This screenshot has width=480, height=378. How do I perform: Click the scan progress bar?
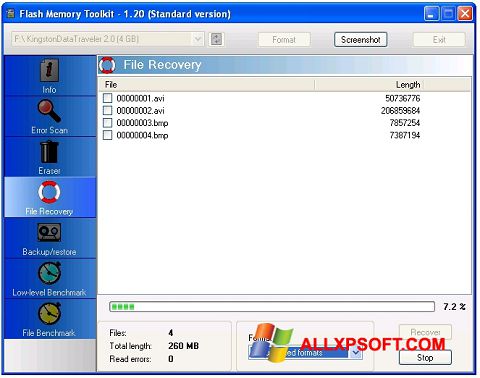tap(272, 306)
